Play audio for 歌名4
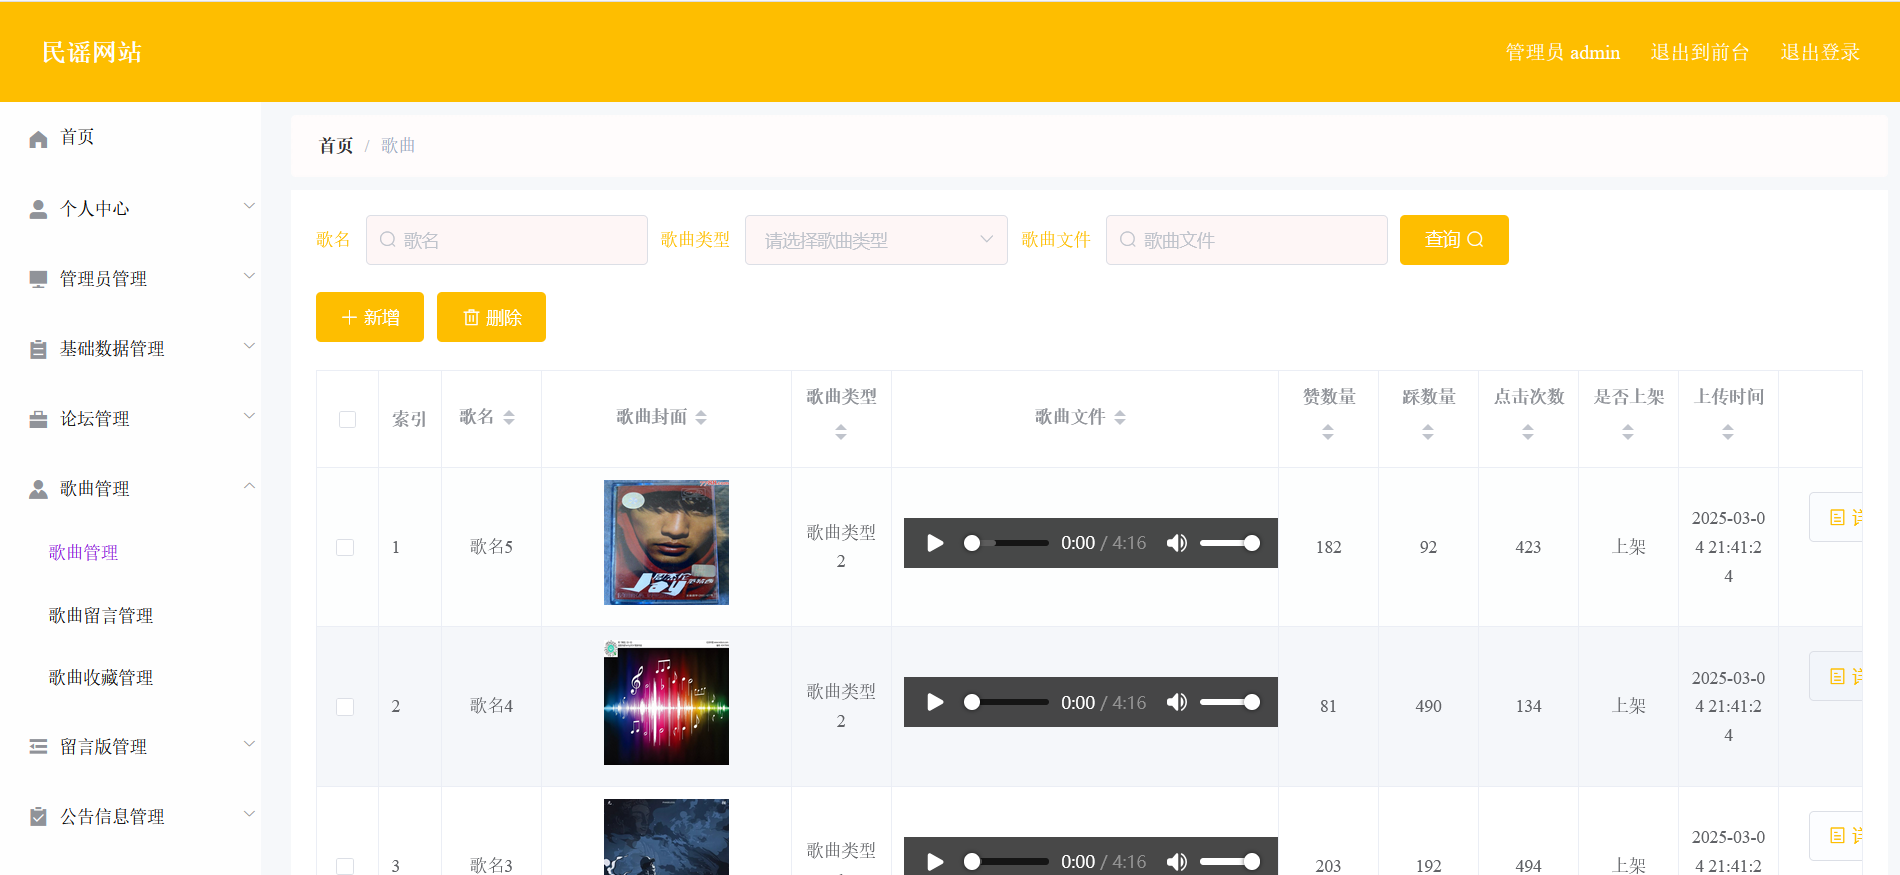 pyautogui.click(x=935, y=702)
